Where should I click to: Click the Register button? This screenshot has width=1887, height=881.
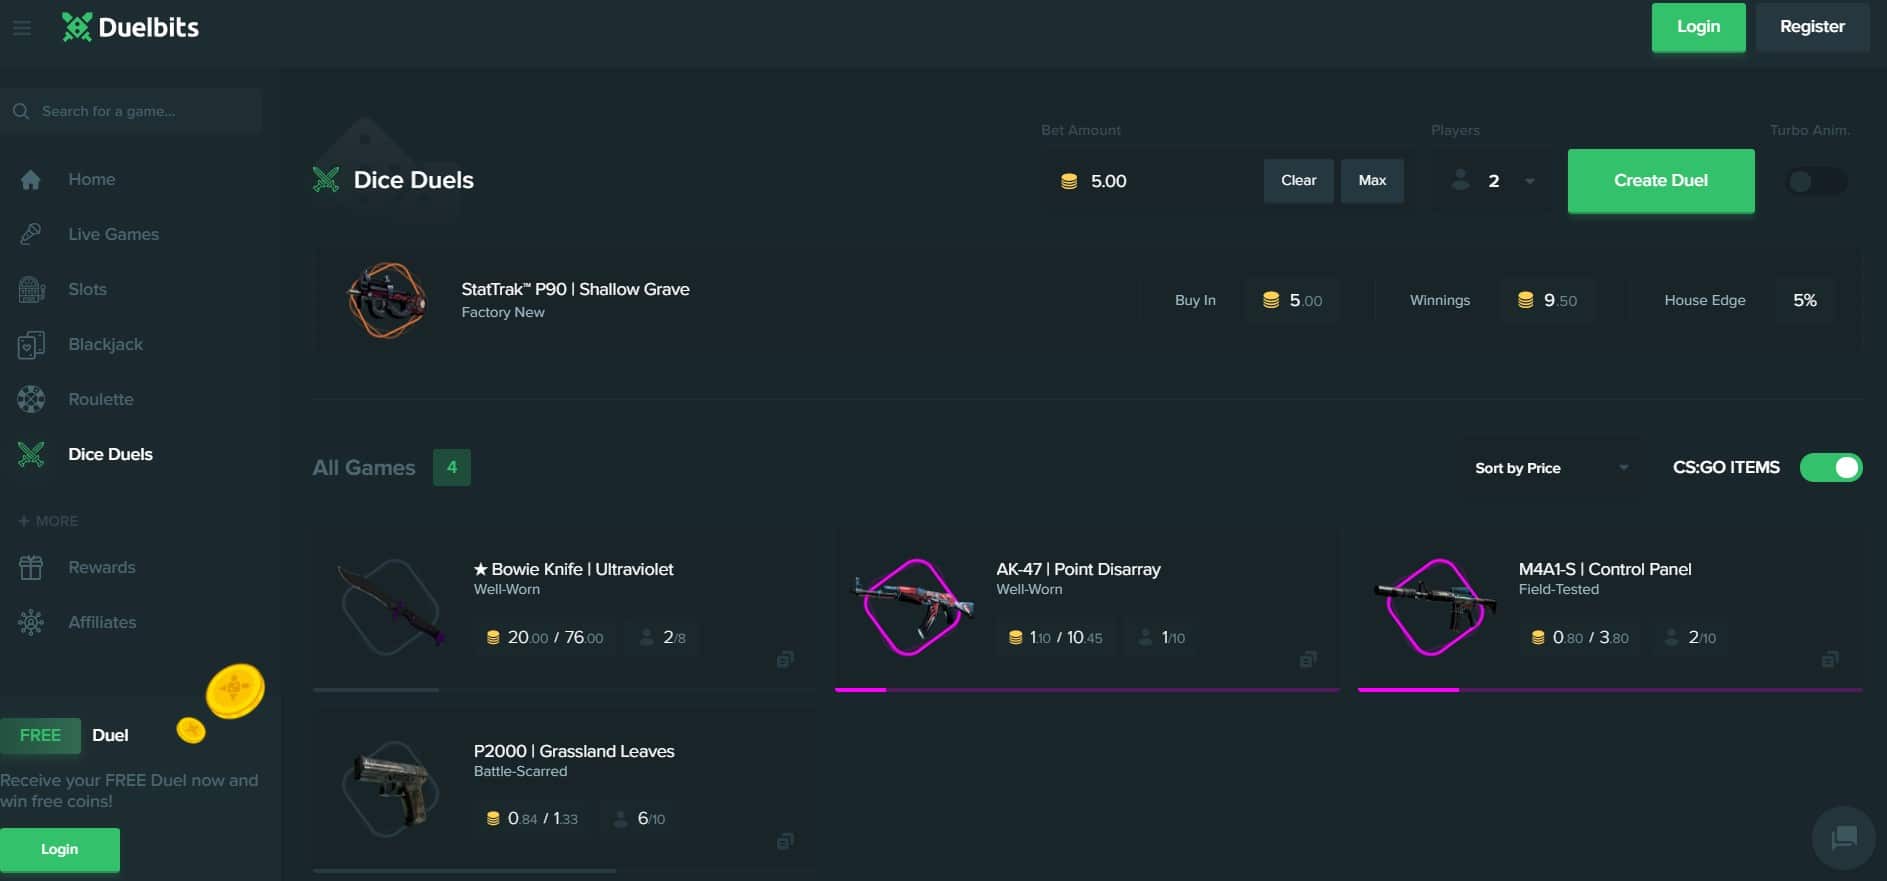[x=1812, y=27]
